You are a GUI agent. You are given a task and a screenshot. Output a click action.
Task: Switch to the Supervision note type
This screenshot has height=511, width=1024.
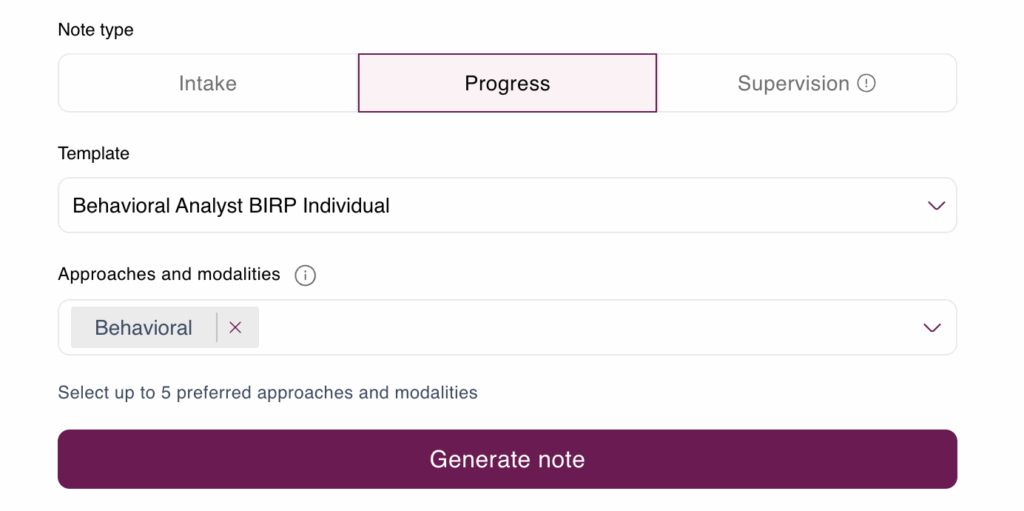807,83
